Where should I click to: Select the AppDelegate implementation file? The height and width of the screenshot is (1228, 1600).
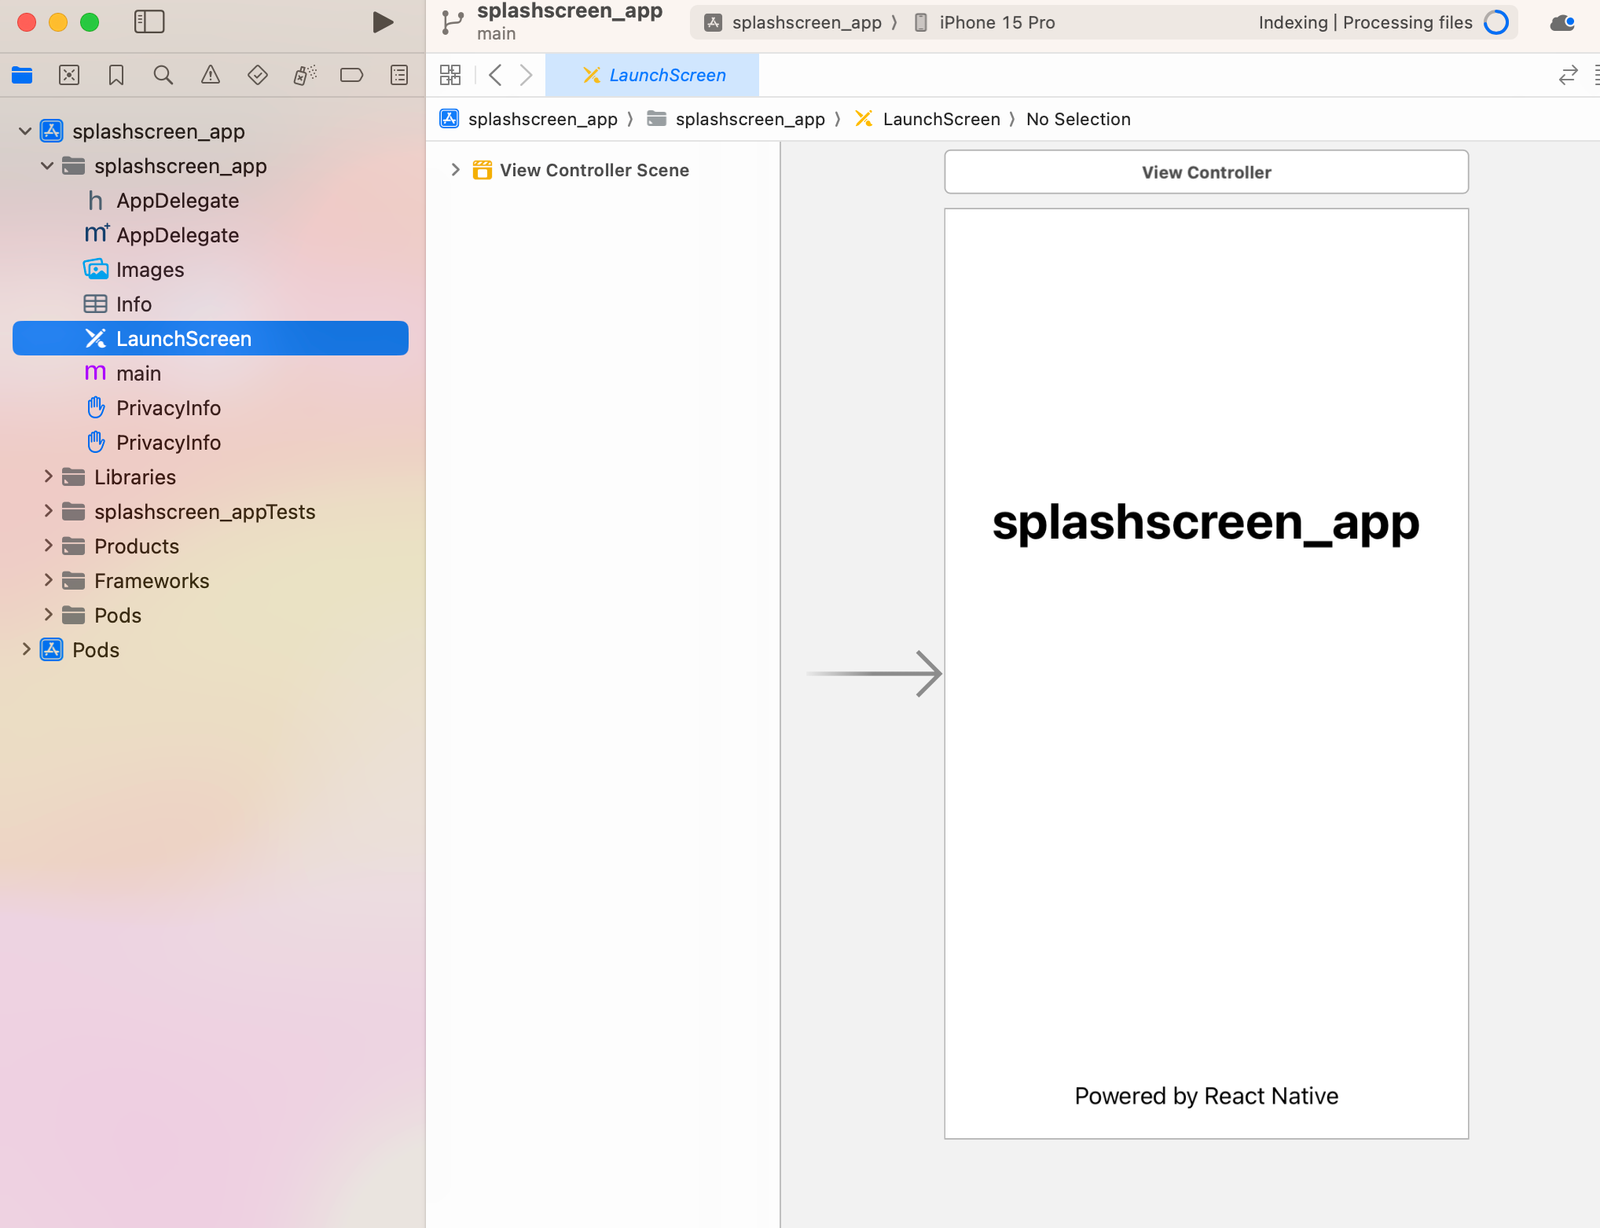pyautogui.click(x=176, y=235)
